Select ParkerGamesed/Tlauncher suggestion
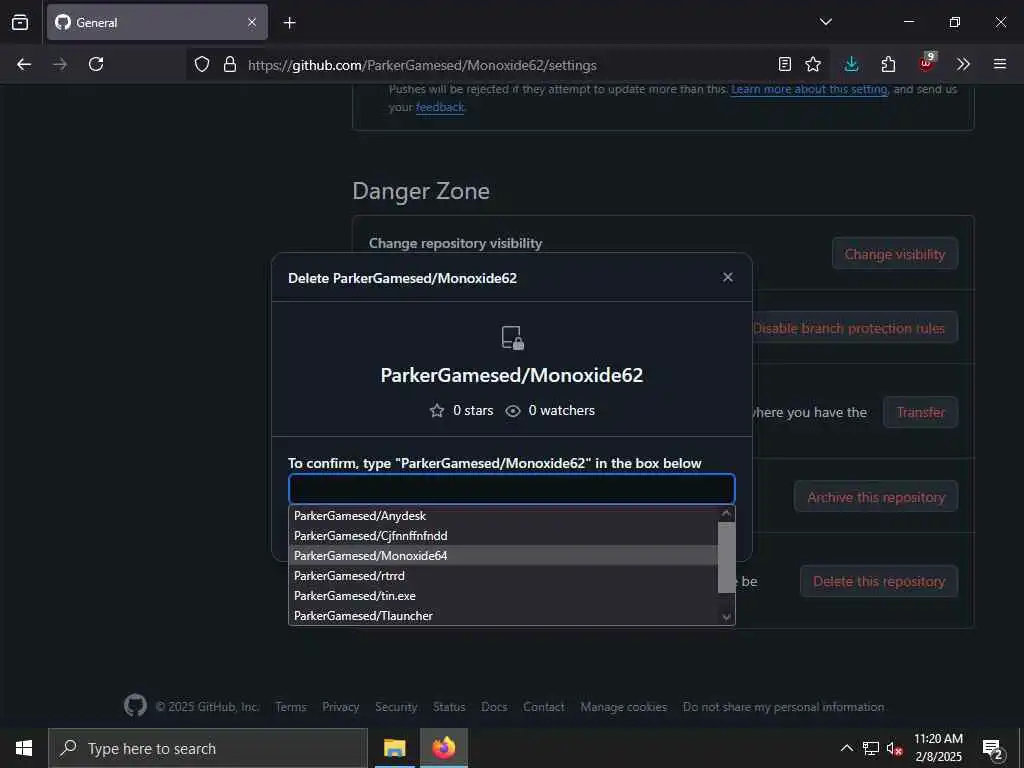 (503, 616)
